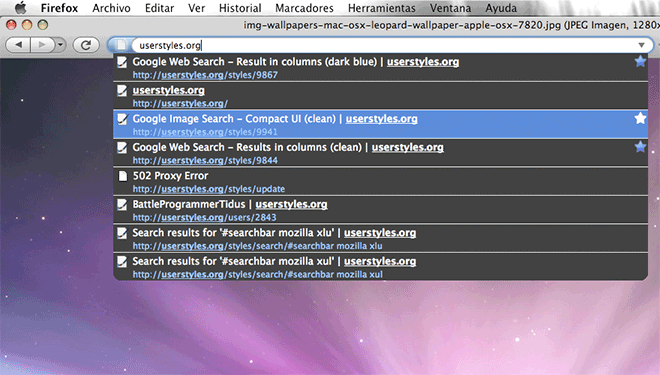Open the Firefox application menu
The image size is (660, 375).
point(59,8)
